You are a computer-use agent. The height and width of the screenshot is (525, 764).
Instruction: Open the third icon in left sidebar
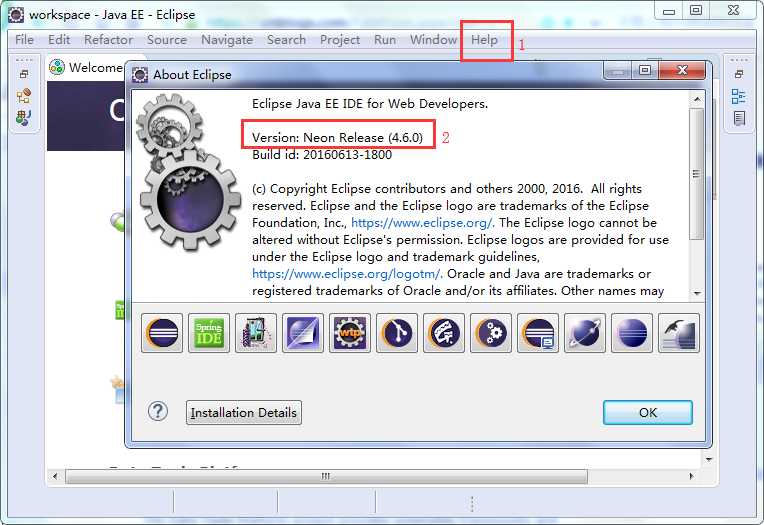(23, 117)
